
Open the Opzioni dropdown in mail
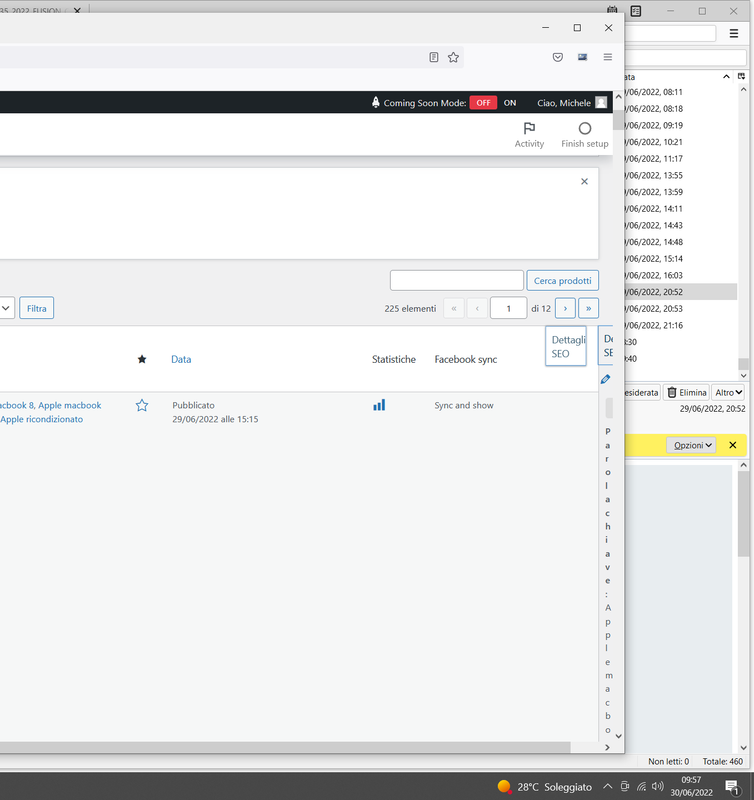691,445
